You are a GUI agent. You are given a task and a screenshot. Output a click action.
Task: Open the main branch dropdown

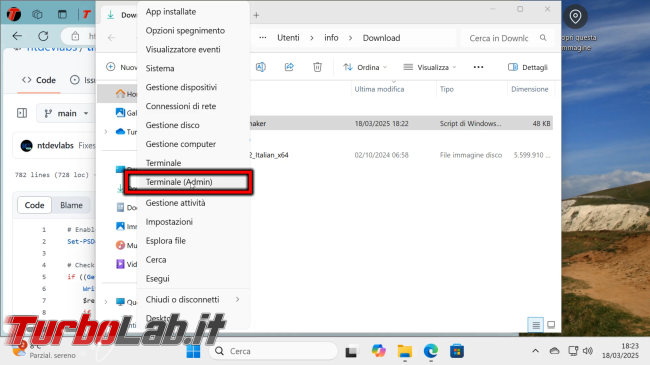[x=66, y=113]
